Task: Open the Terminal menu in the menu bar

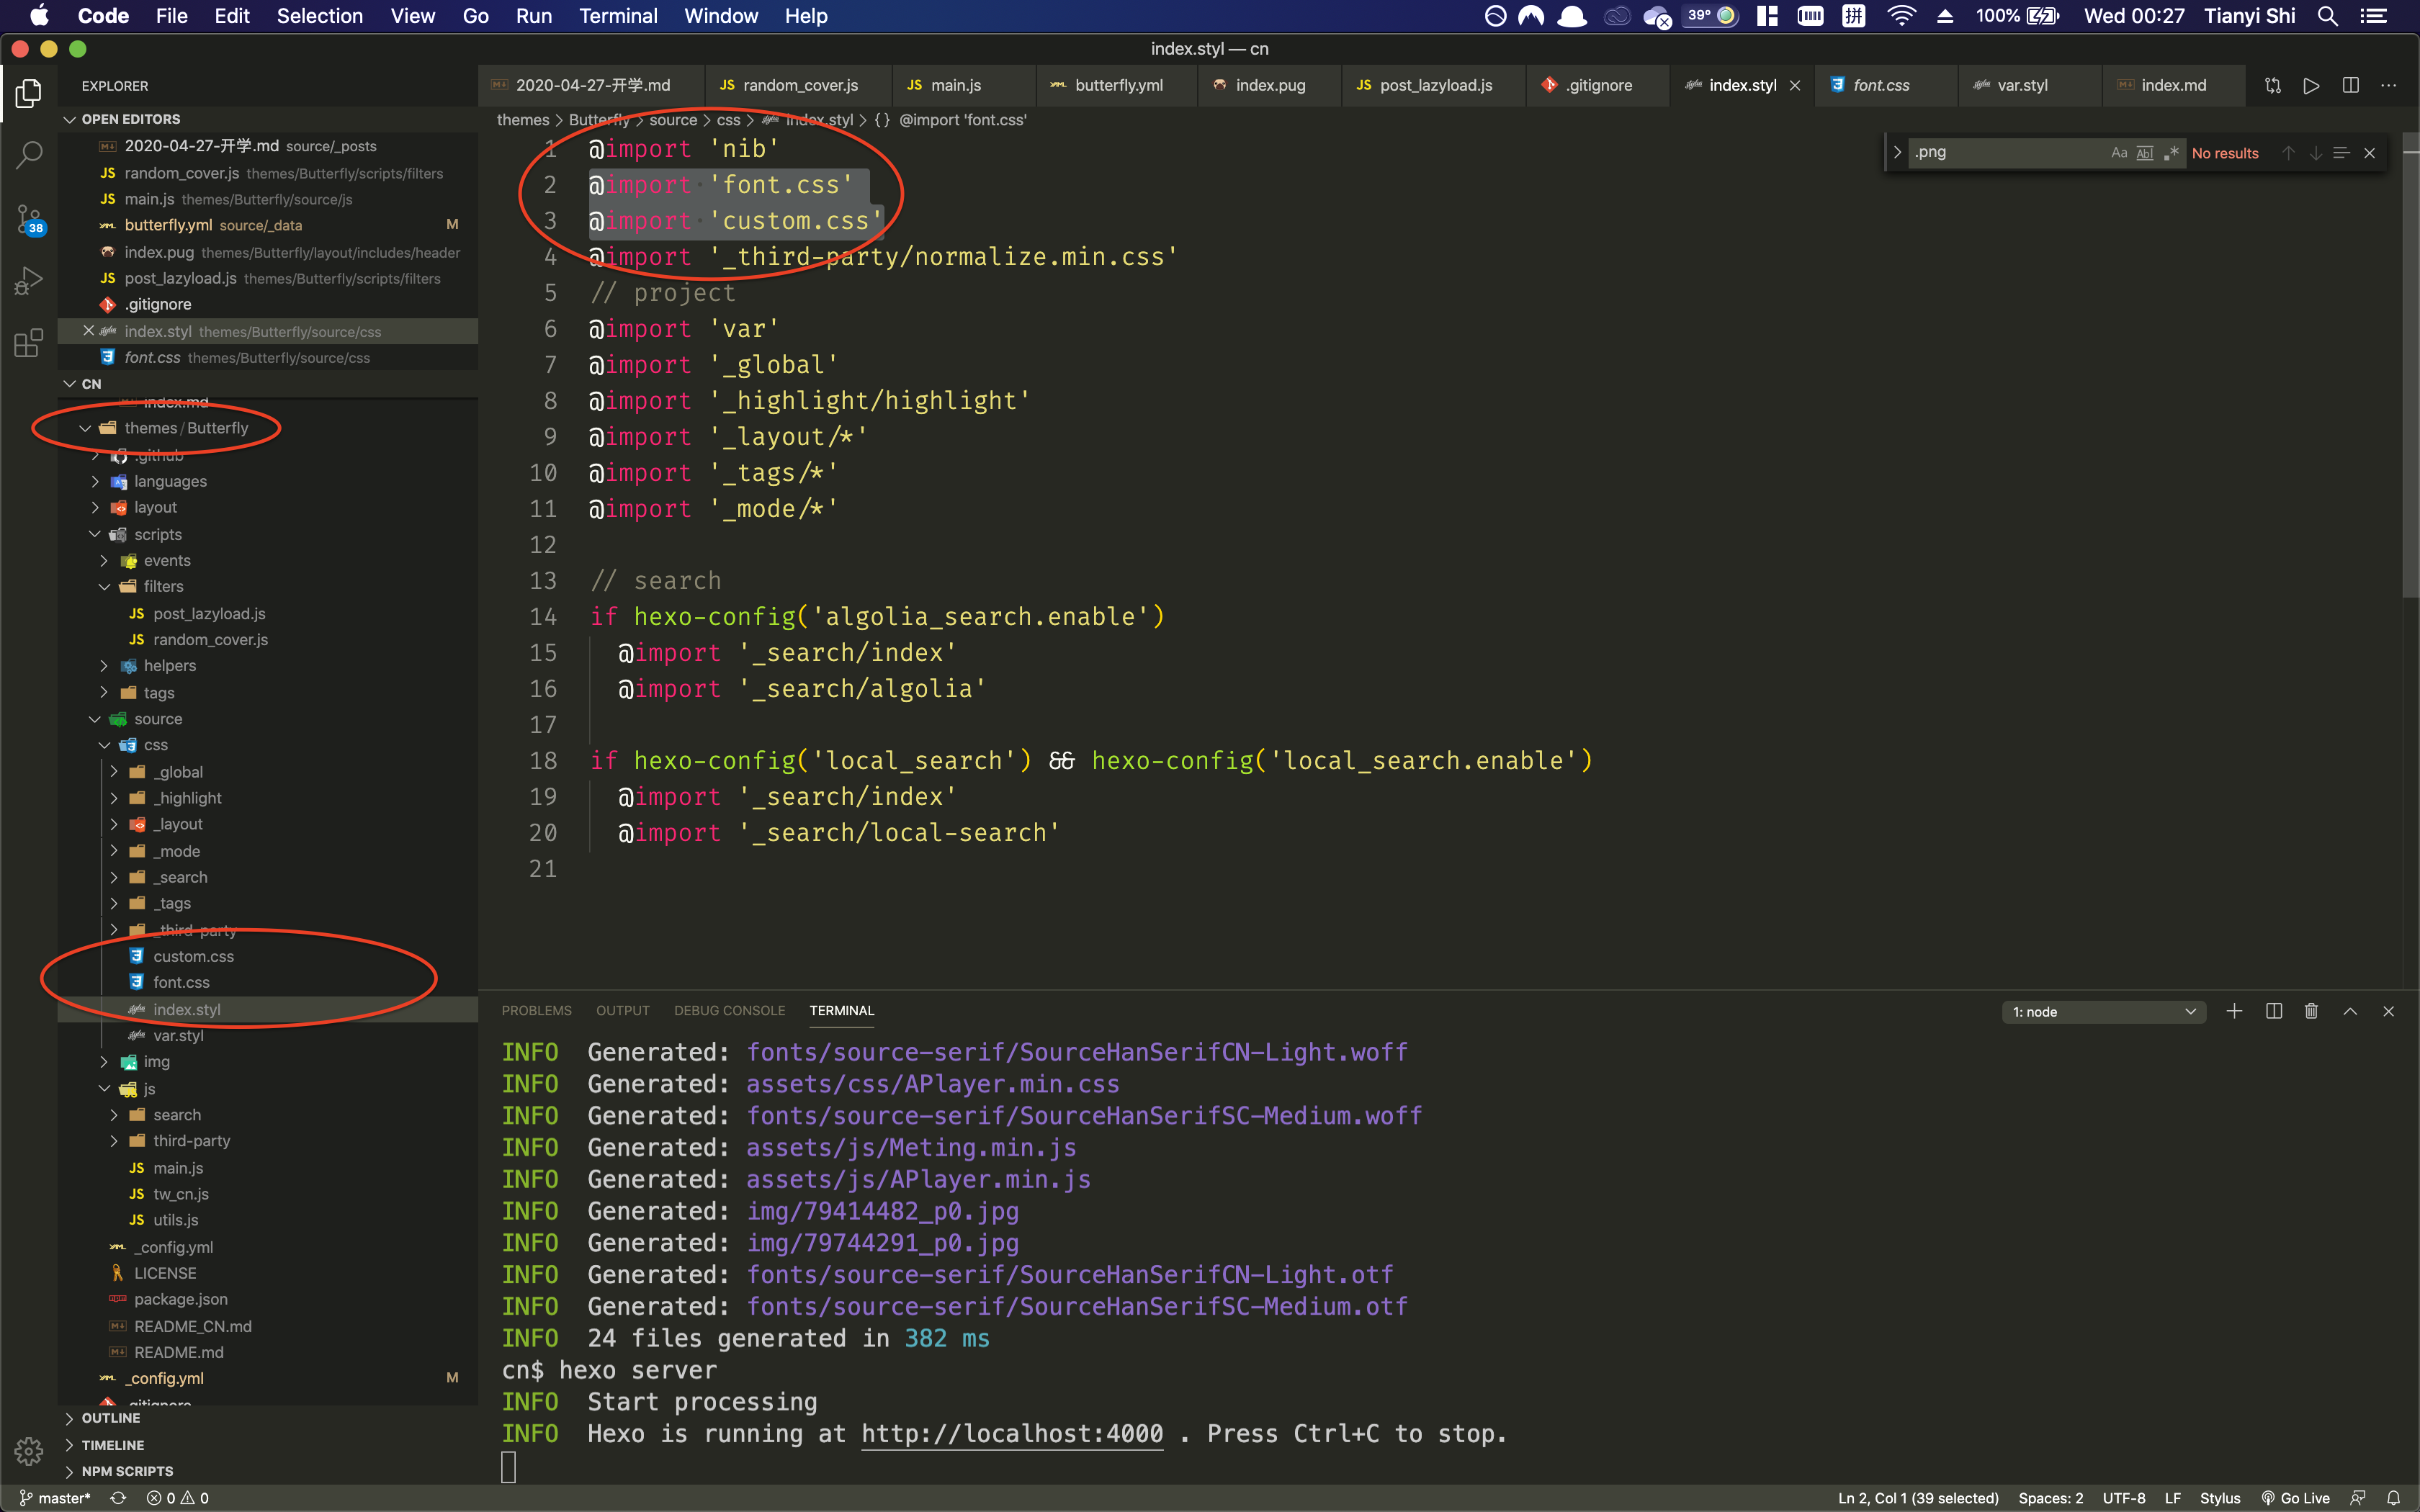Action: [x=618, y=16]
